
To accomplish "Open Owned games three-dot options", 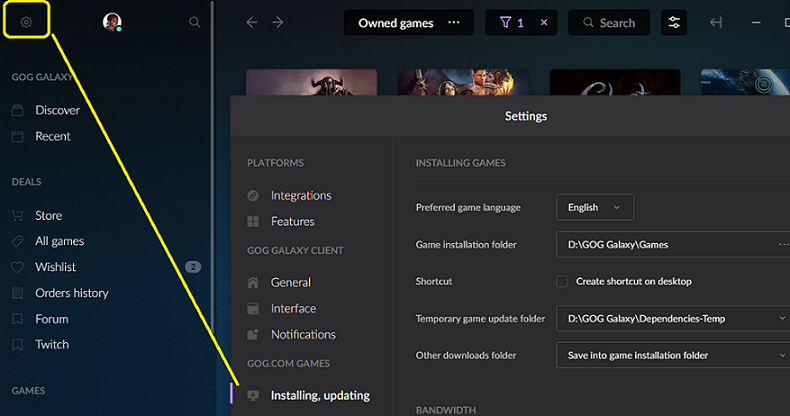I will click(x=454, y=22).
